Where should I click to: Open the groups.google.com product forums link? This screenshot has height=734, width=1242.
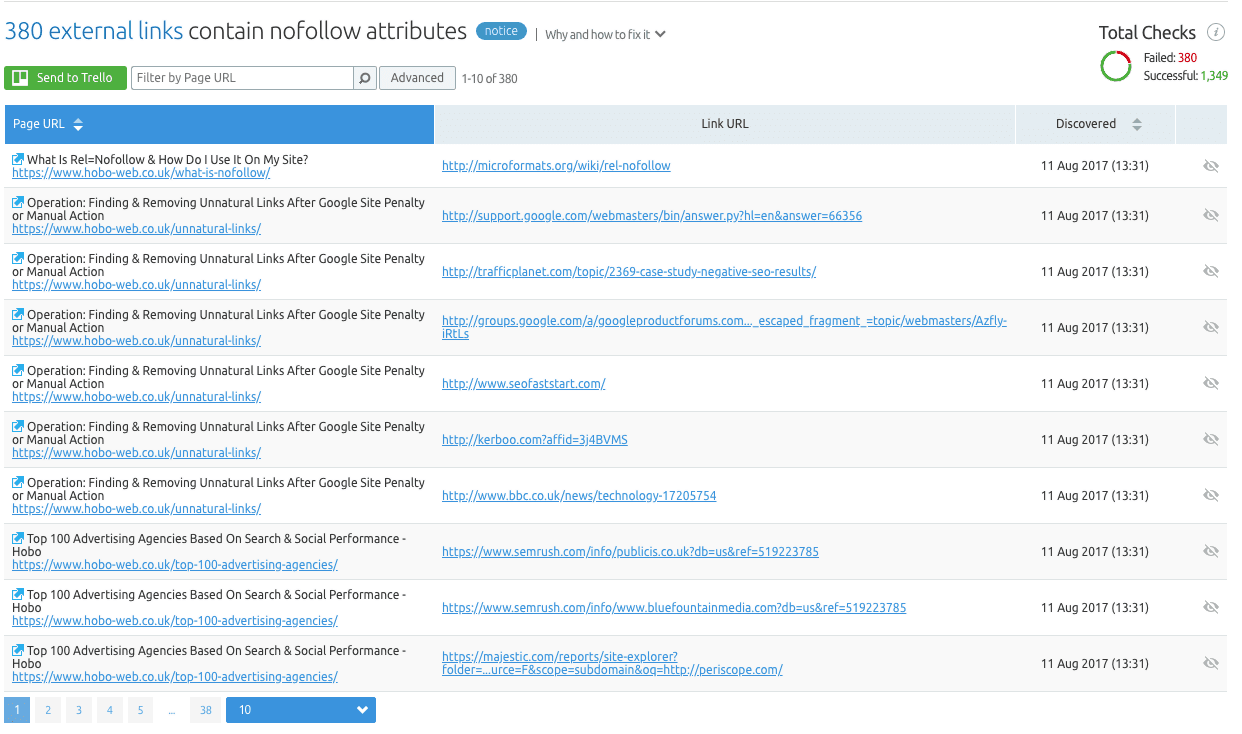724,327
